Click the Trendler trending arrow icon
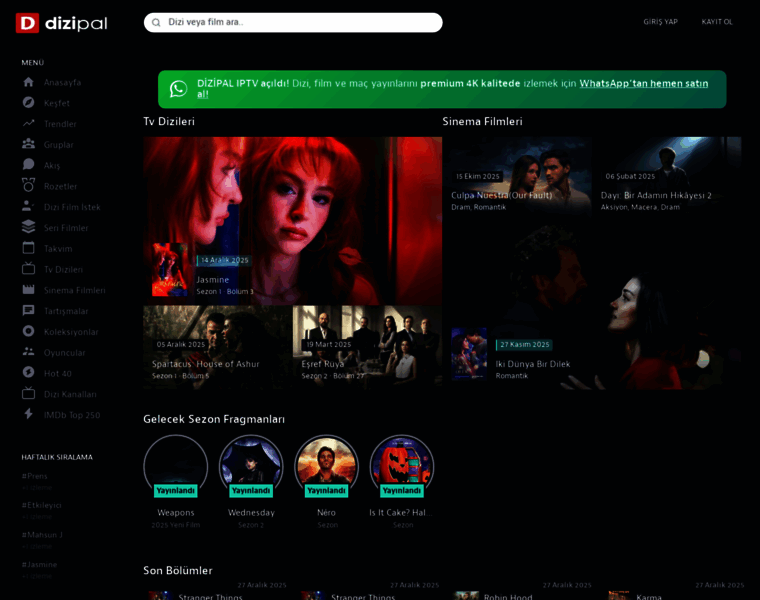This screenshot has width=760, height=600. click(28, 124)
